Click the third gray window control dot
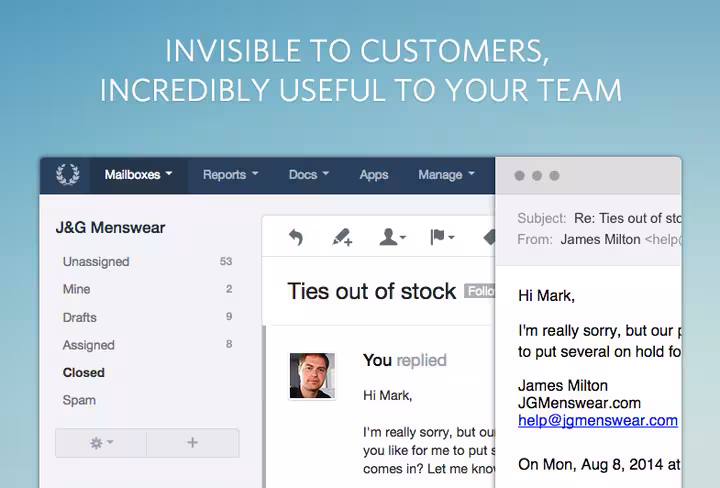This screenshot has width=720, height=488. (x=555, y=176)
